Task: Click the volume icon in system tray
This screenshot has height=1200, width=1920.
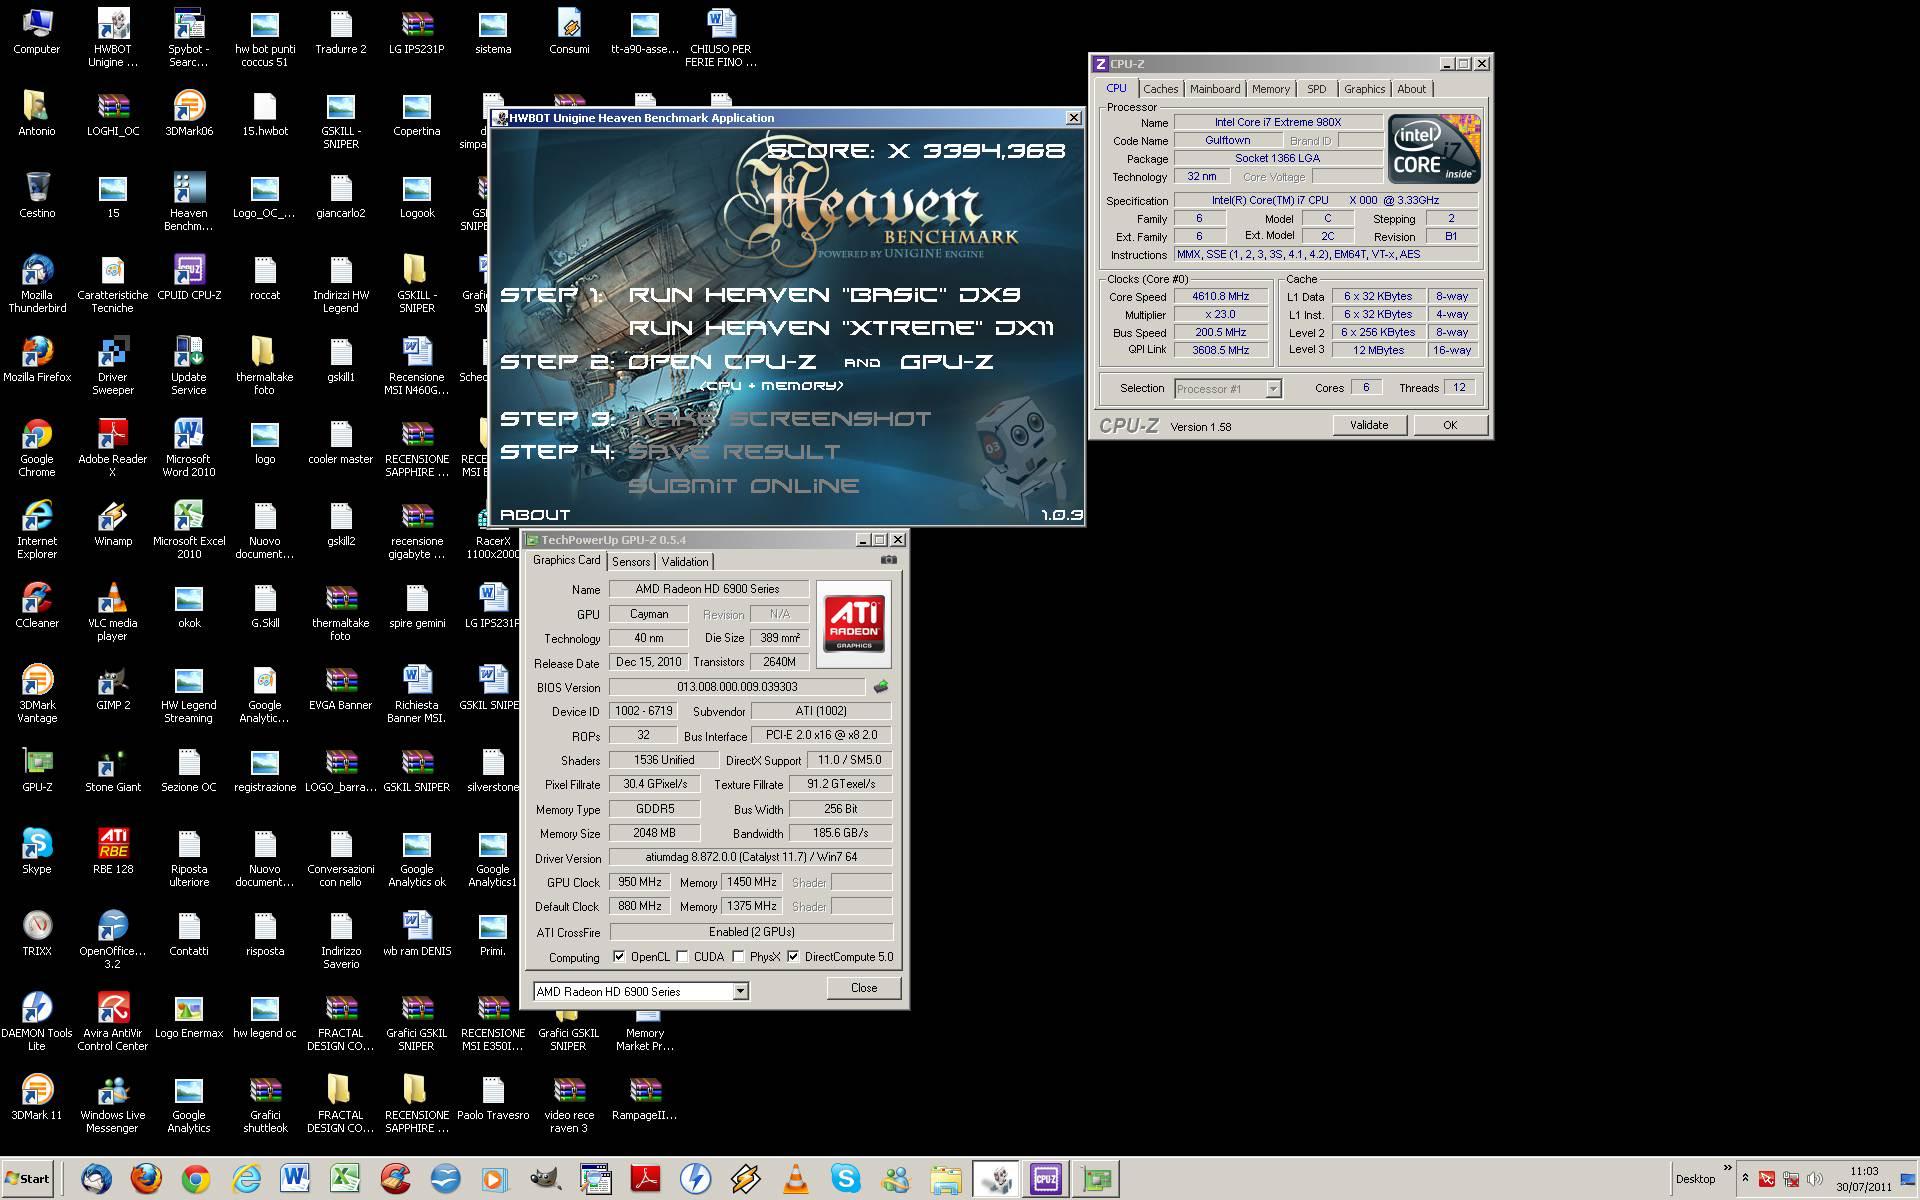Action: click(x=1815, y=1179)
